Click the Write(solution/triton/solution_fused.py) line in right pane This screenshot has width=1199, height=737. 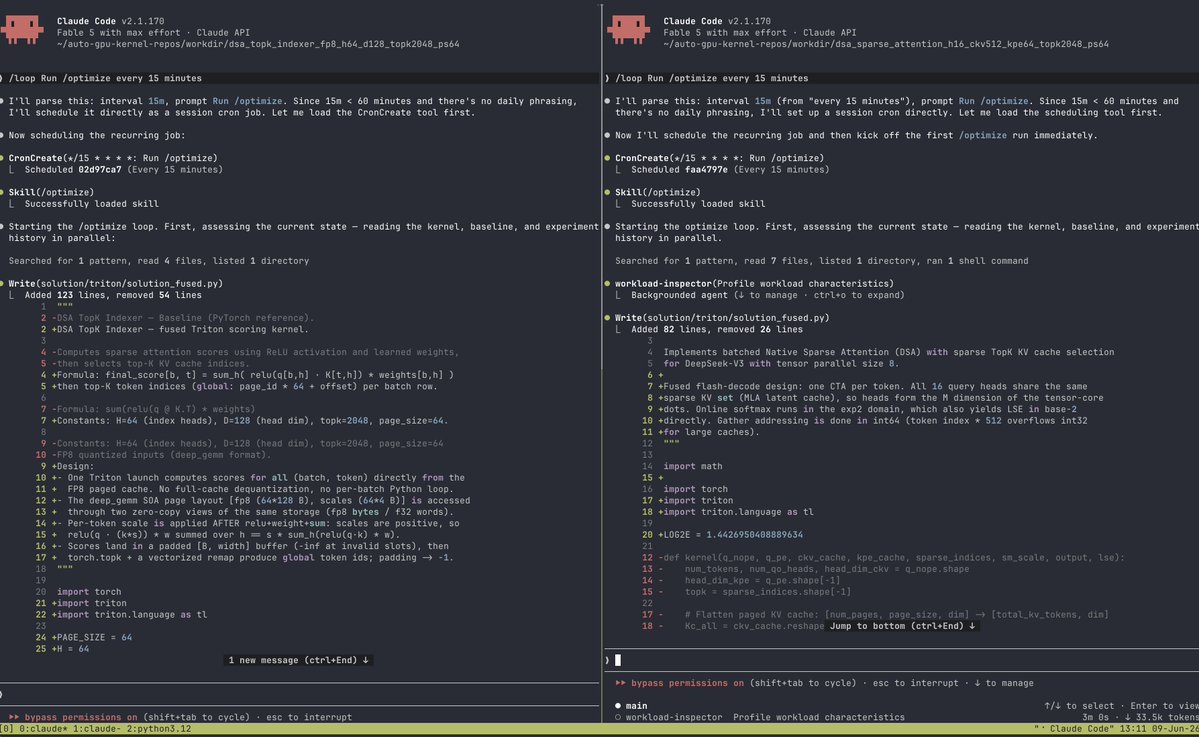[x=722, y=317]
